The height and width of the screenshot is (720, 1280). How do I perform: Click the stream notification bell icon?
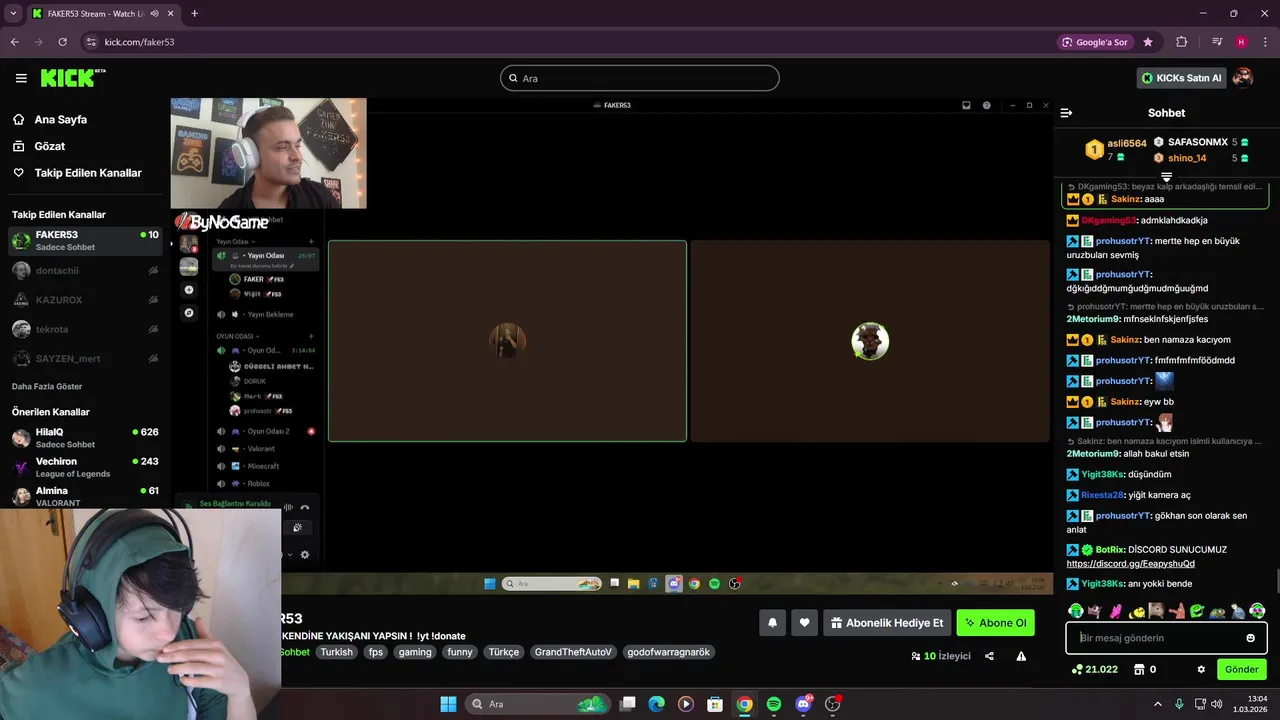[x=772, y=623]
